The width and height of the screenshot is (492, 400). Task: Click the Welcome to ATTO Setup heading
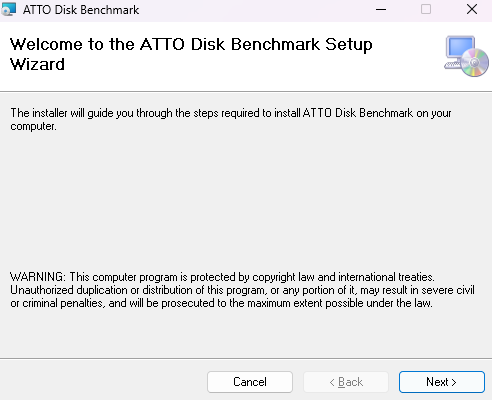(191, 54)
